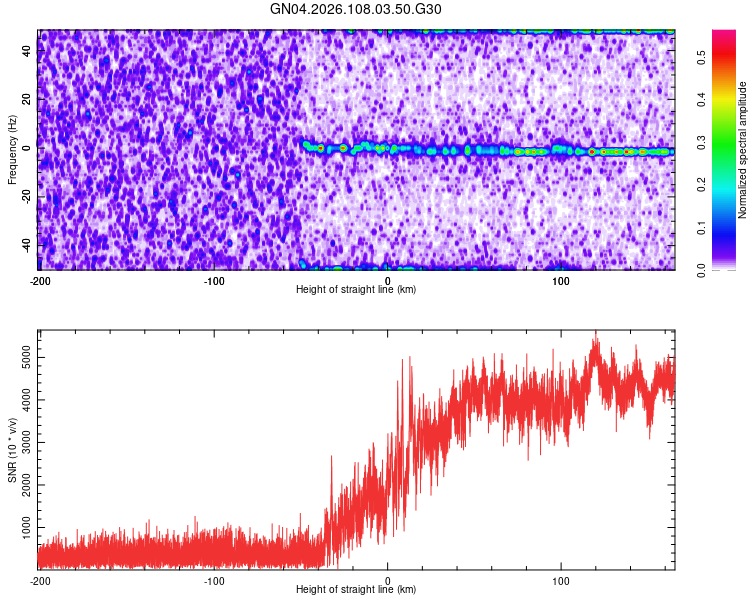Click the -200 tick under the spectrogram
This screenshot has width=750, height=600.
pyautogui.click(x=40, y=281)
